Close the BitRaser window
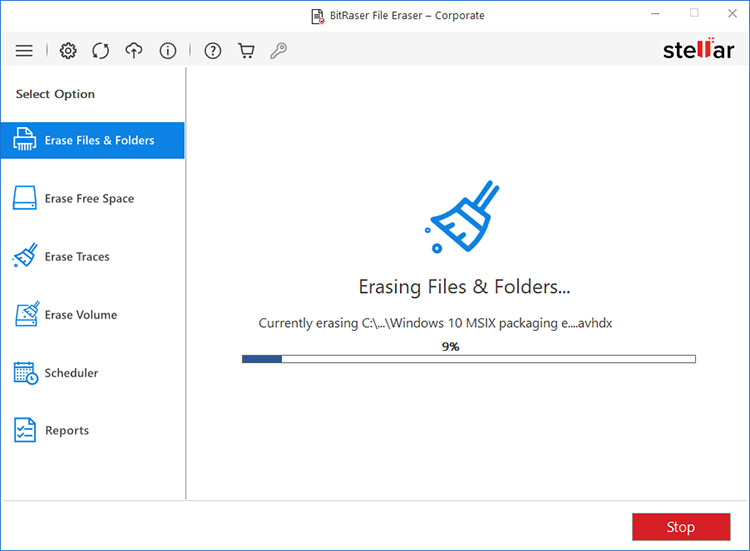Viewport: 750px width, 551px height. [732, 13]
